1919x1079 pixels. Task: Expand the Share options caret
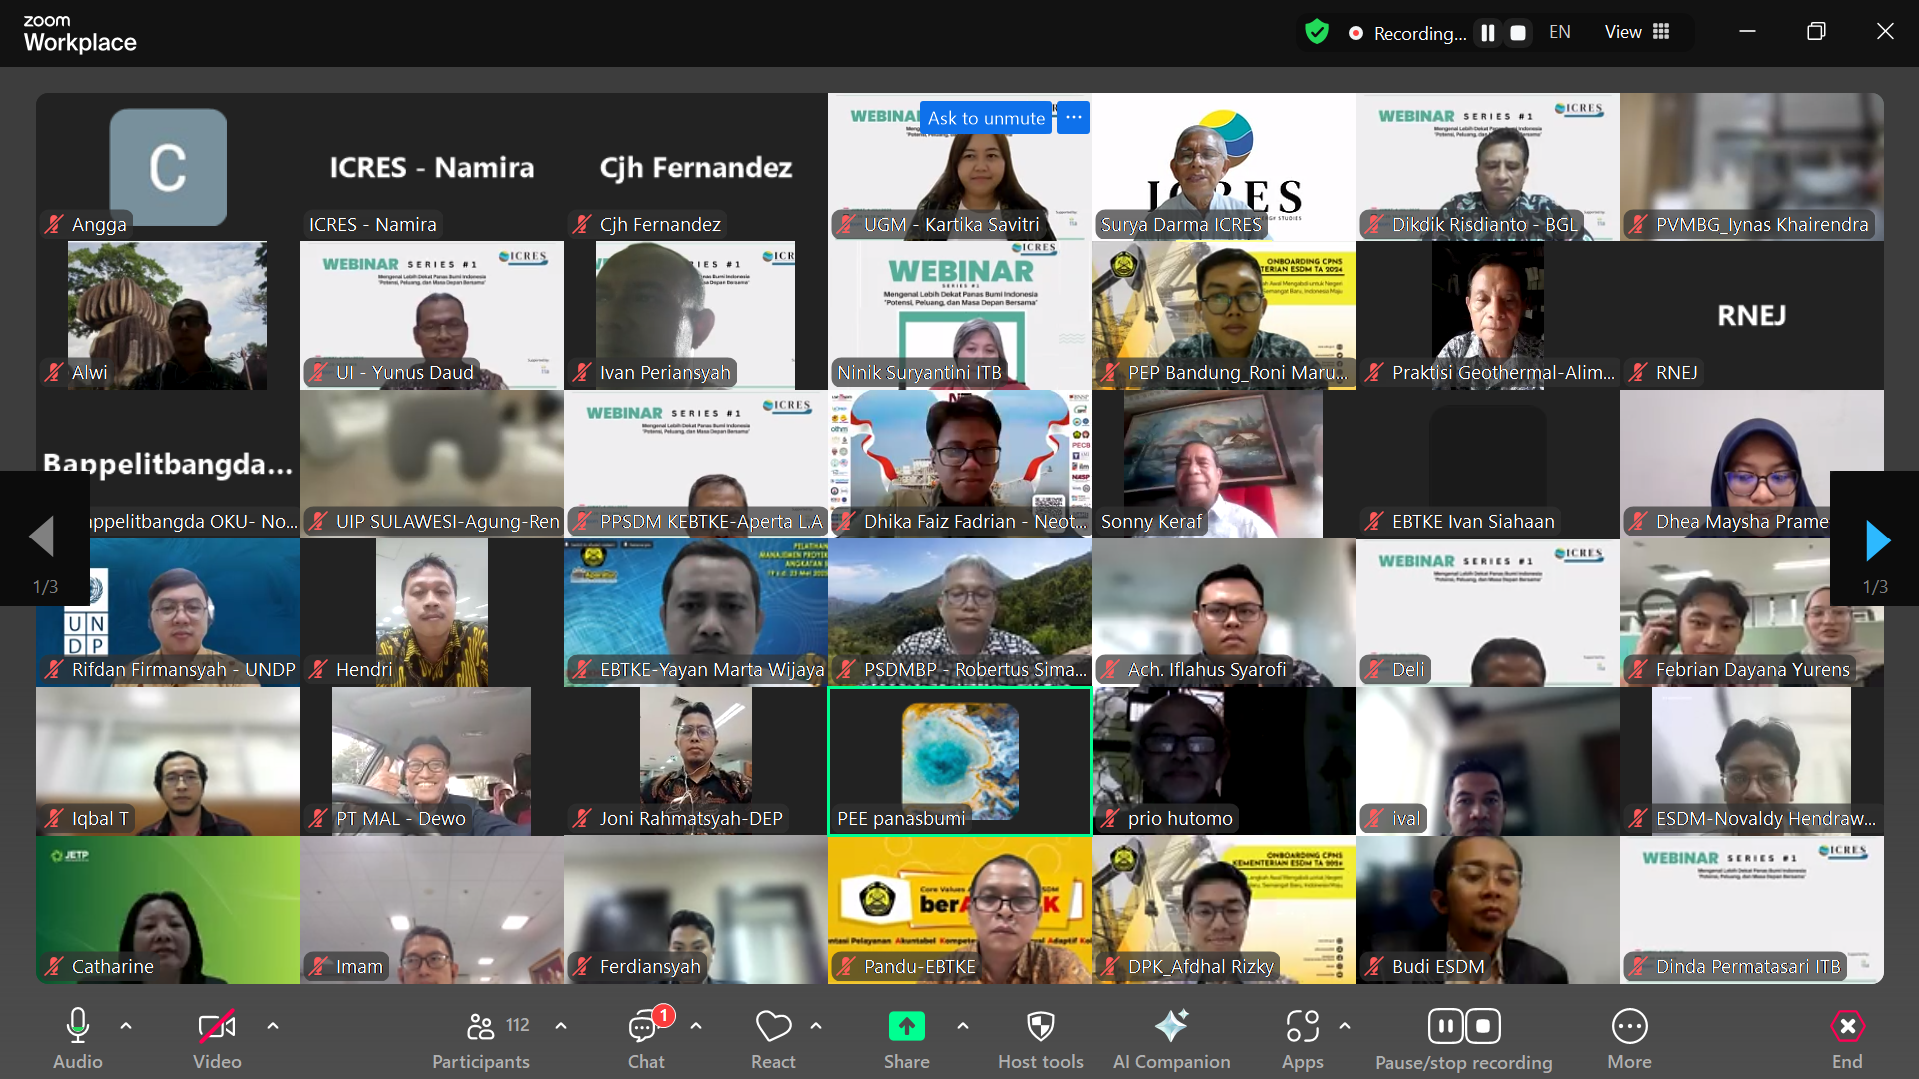pos(963,1026)
